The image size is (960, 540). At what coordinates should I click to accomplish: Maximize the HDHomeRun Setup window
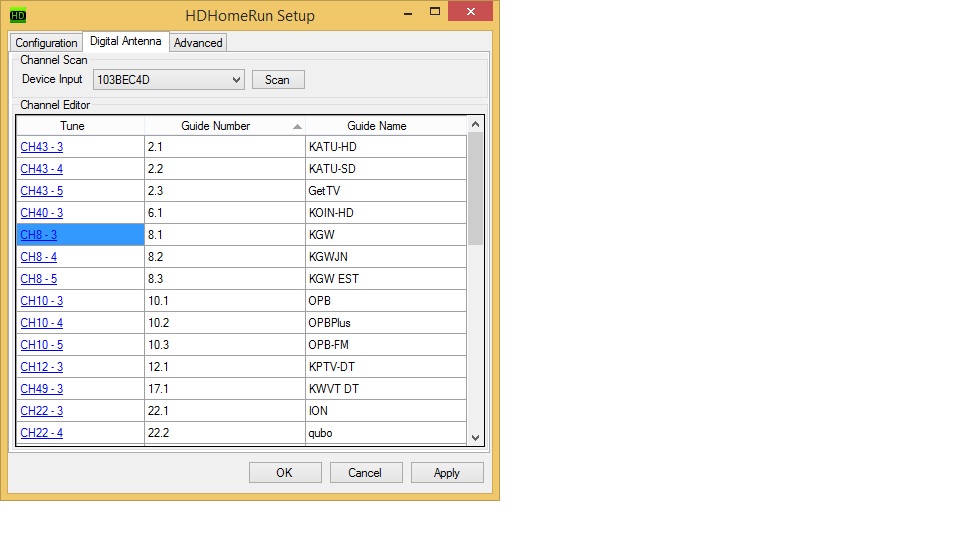pyautogui.click(x=435, y=12)
